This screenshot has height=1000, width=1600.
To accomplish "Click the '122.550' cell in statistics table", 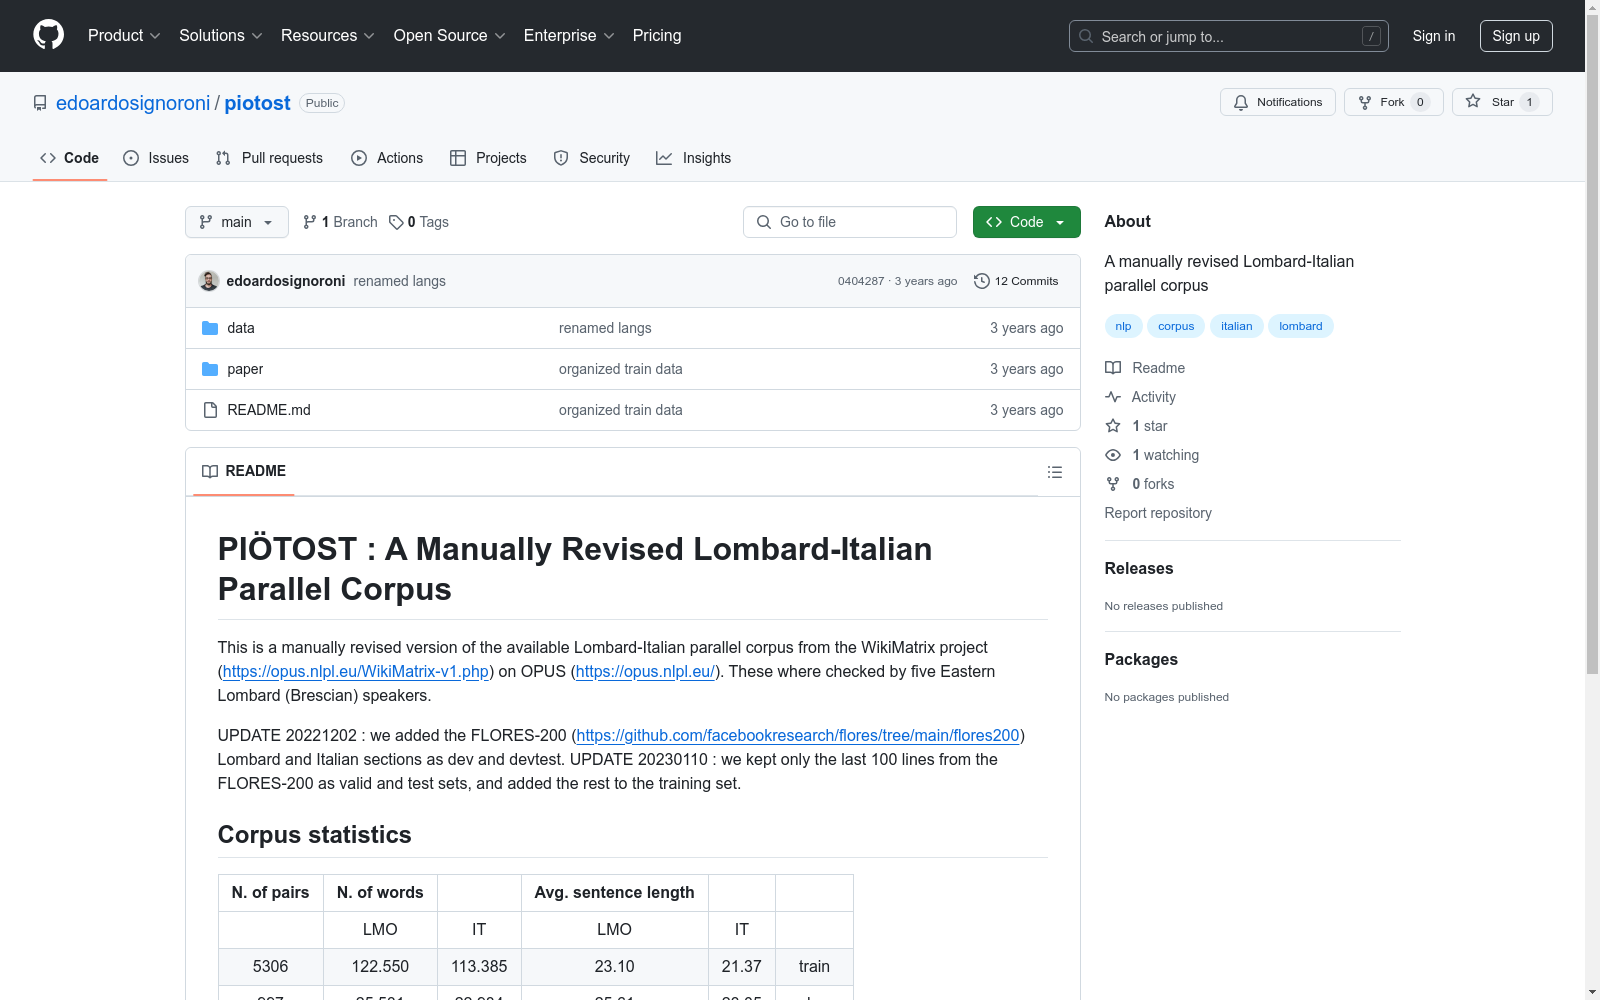I will 380,966.
